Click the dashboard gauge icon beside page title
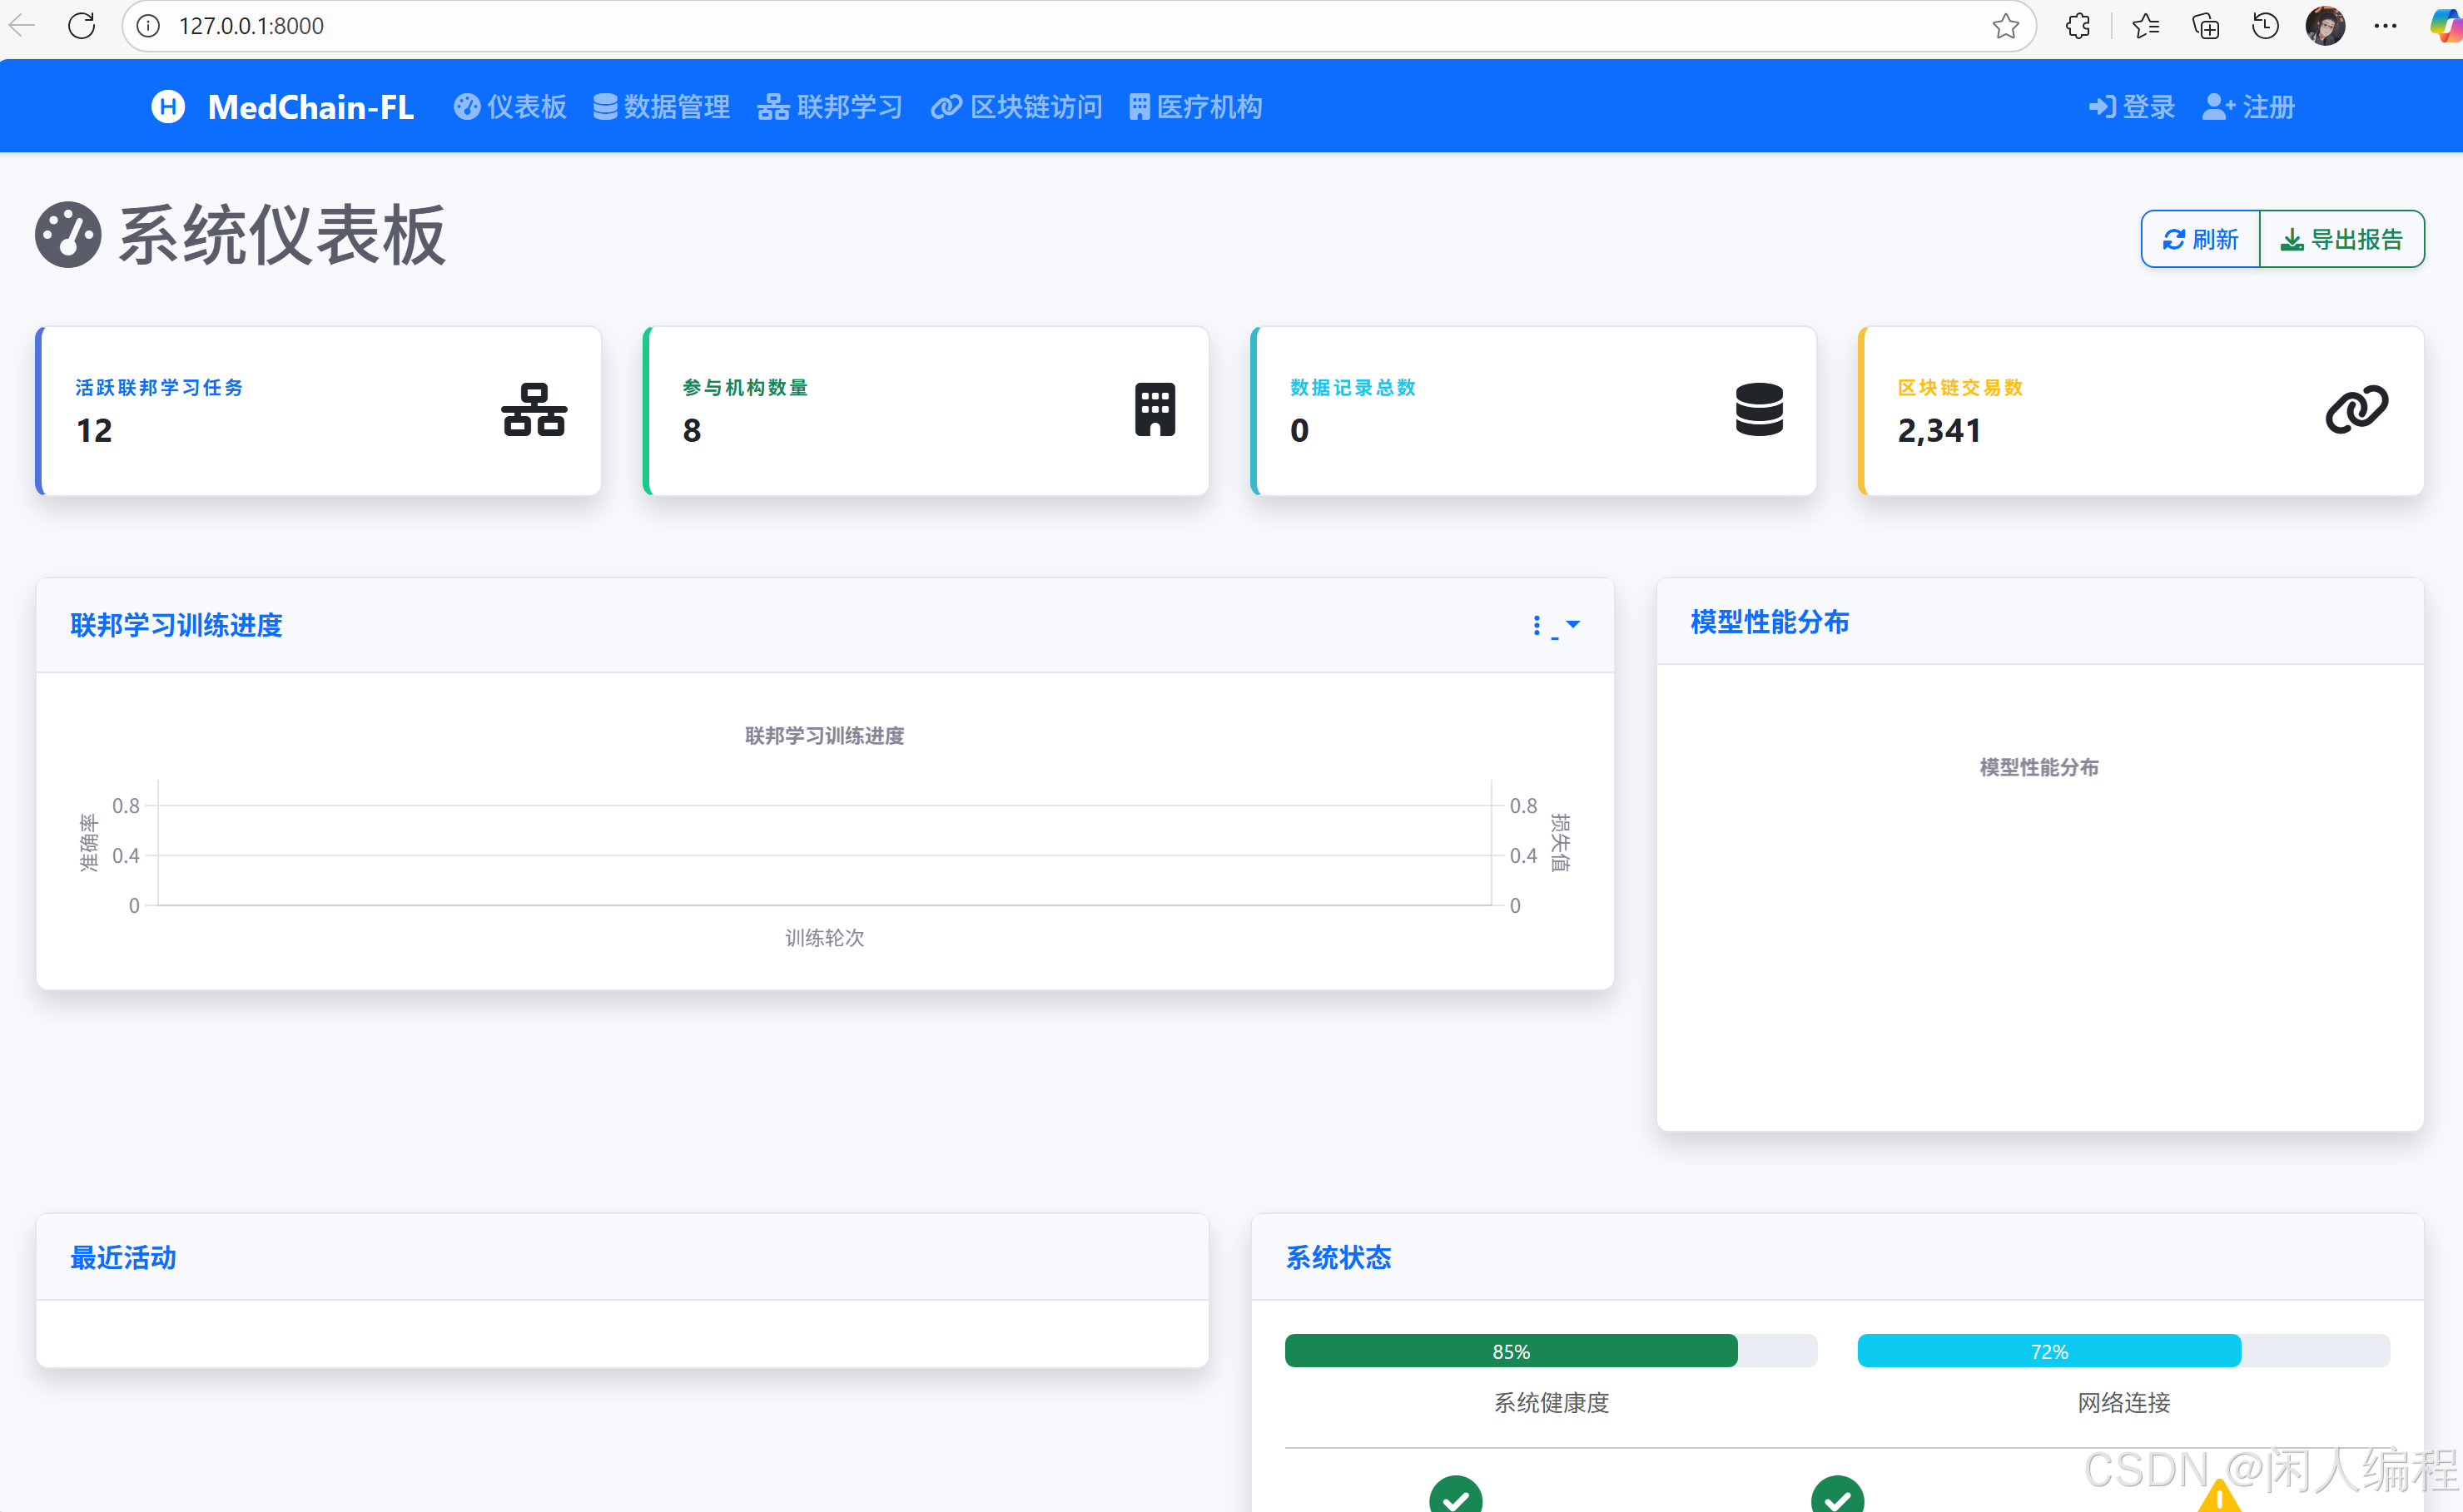 [68, 235]
